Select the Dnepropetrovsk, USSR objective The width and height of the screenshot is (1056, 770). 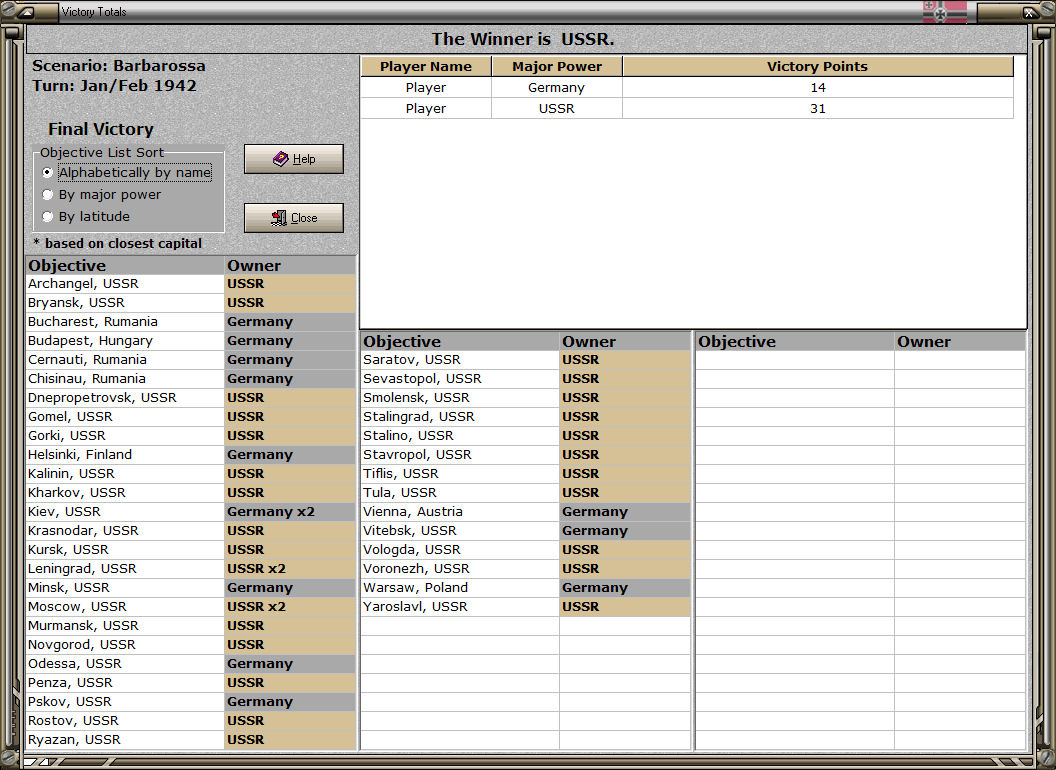(125, 397)
